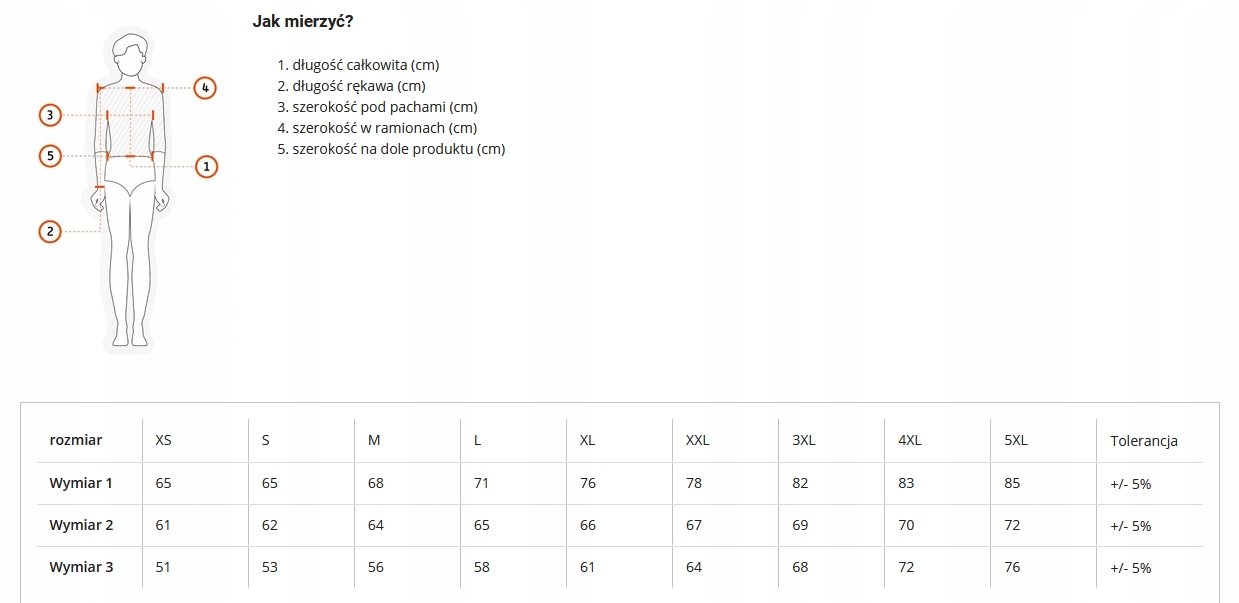Click the circled number 3 marker on the diagram
Viewport: 1239px width, 603px height.
click(x=50, y=115)
